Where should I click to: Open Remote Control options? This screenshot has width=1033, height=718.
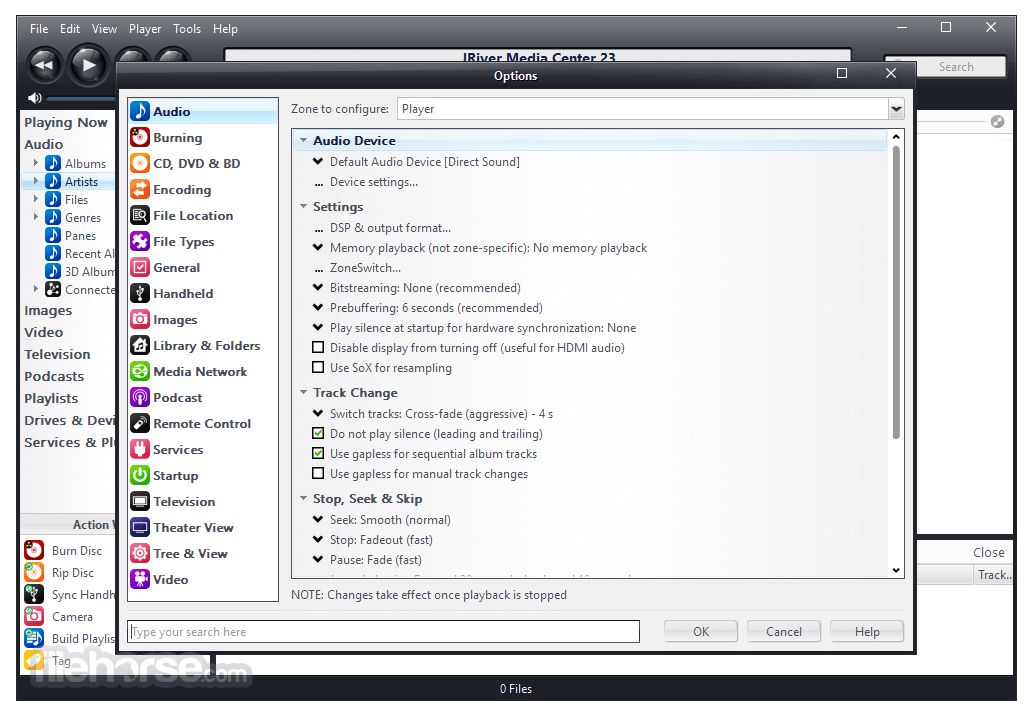[191, 424]
